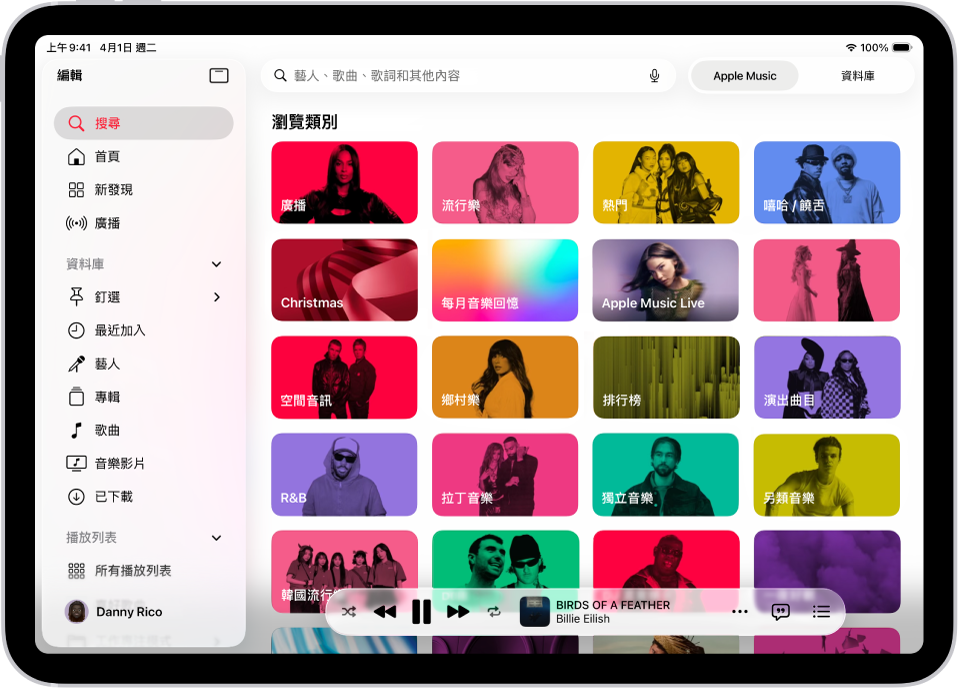Click the pin icon beside 釘選
This screenshot has height=689, width=963.
(76, 297)
